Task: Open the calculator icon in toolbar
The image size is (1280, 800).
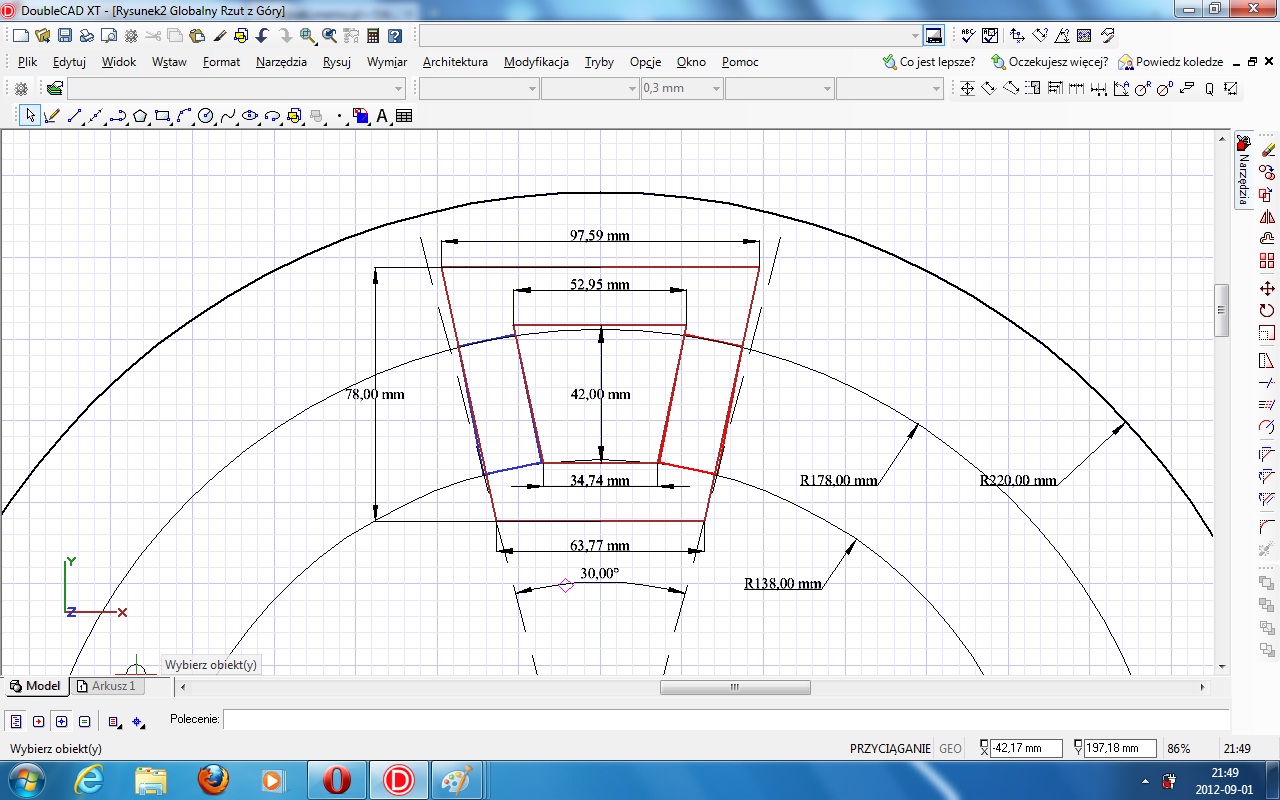Action: 373,36
